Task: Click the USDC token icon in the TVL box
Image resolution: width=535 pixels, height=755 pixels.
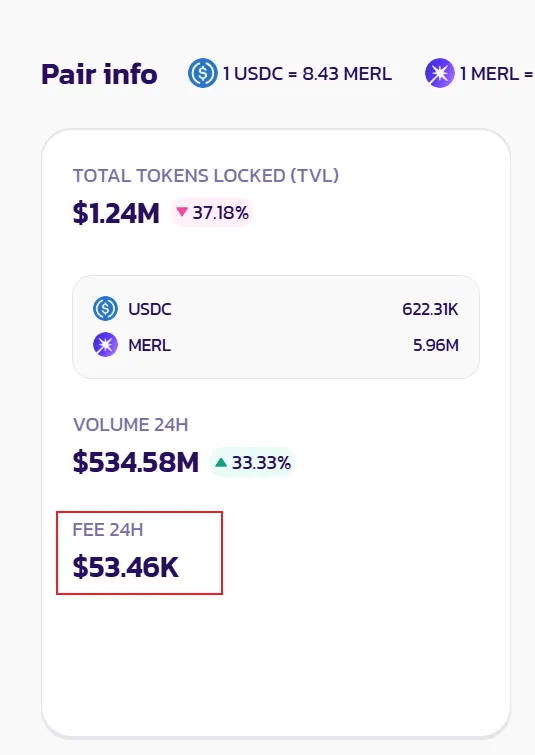Action: pos(105,309)
